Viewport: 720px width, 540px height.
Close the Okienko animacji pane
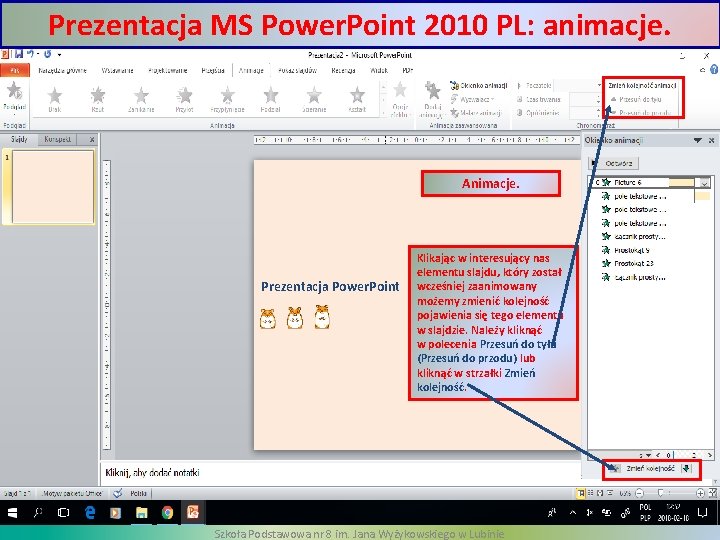pyautogui.click(x=711, y=141)
